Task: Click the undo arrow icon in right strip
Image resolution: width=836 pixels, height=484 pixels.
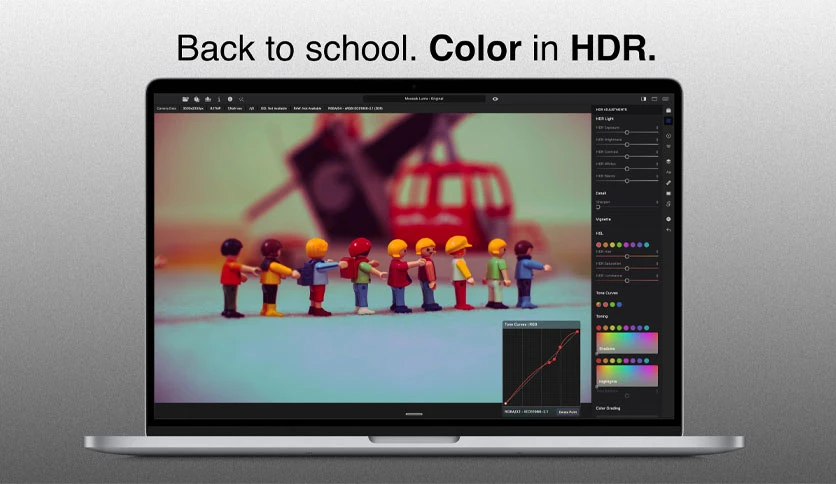Action: click(669, 230)
